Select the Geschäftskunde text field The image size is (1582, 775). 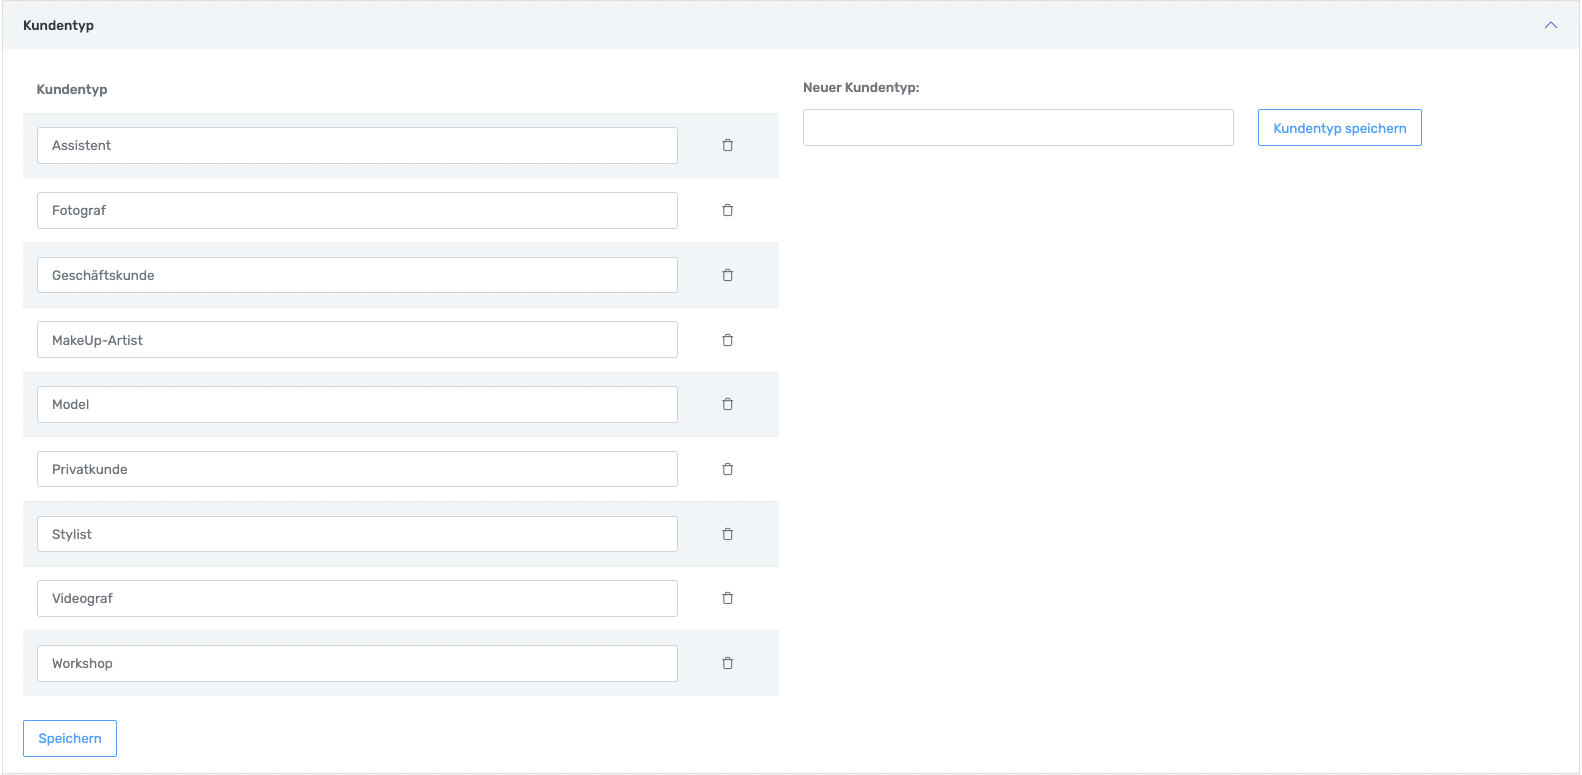tap(357, 275)
